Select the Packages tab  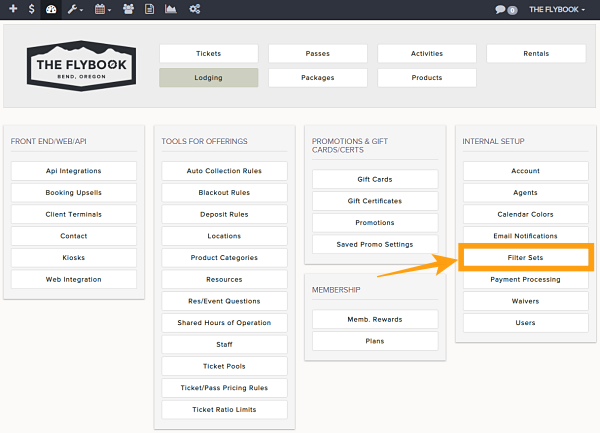318,78
